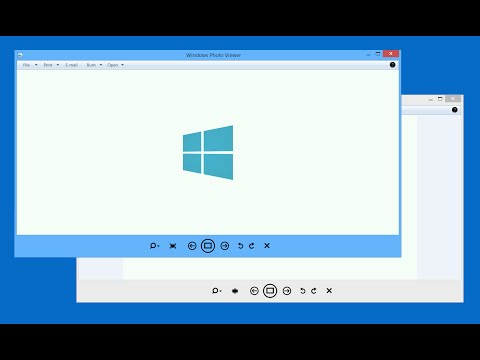Expand the arrow next to Burn
Viewport: 480px width, 360px height.
[x=101, y=65]
